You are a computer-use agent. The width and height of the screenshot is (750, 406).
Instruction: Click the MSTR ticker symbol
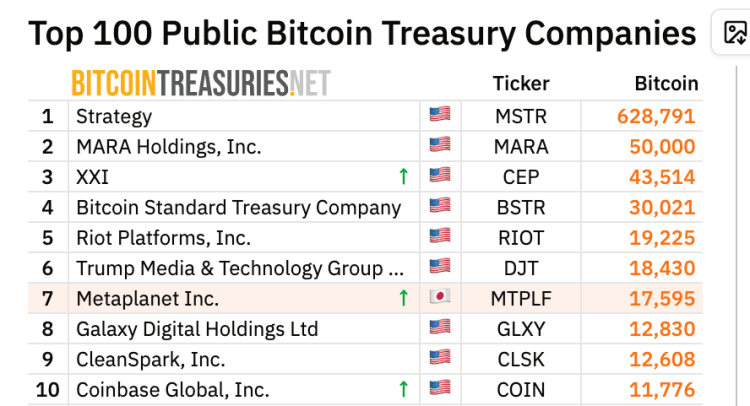coord(521,116)
